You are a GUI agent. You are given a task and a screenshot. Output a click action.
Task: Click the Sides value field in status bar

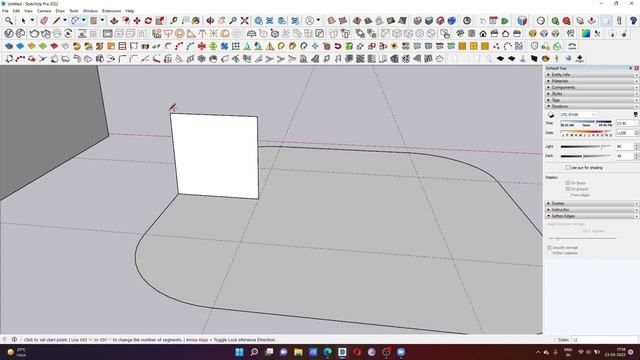coord(605,340)
